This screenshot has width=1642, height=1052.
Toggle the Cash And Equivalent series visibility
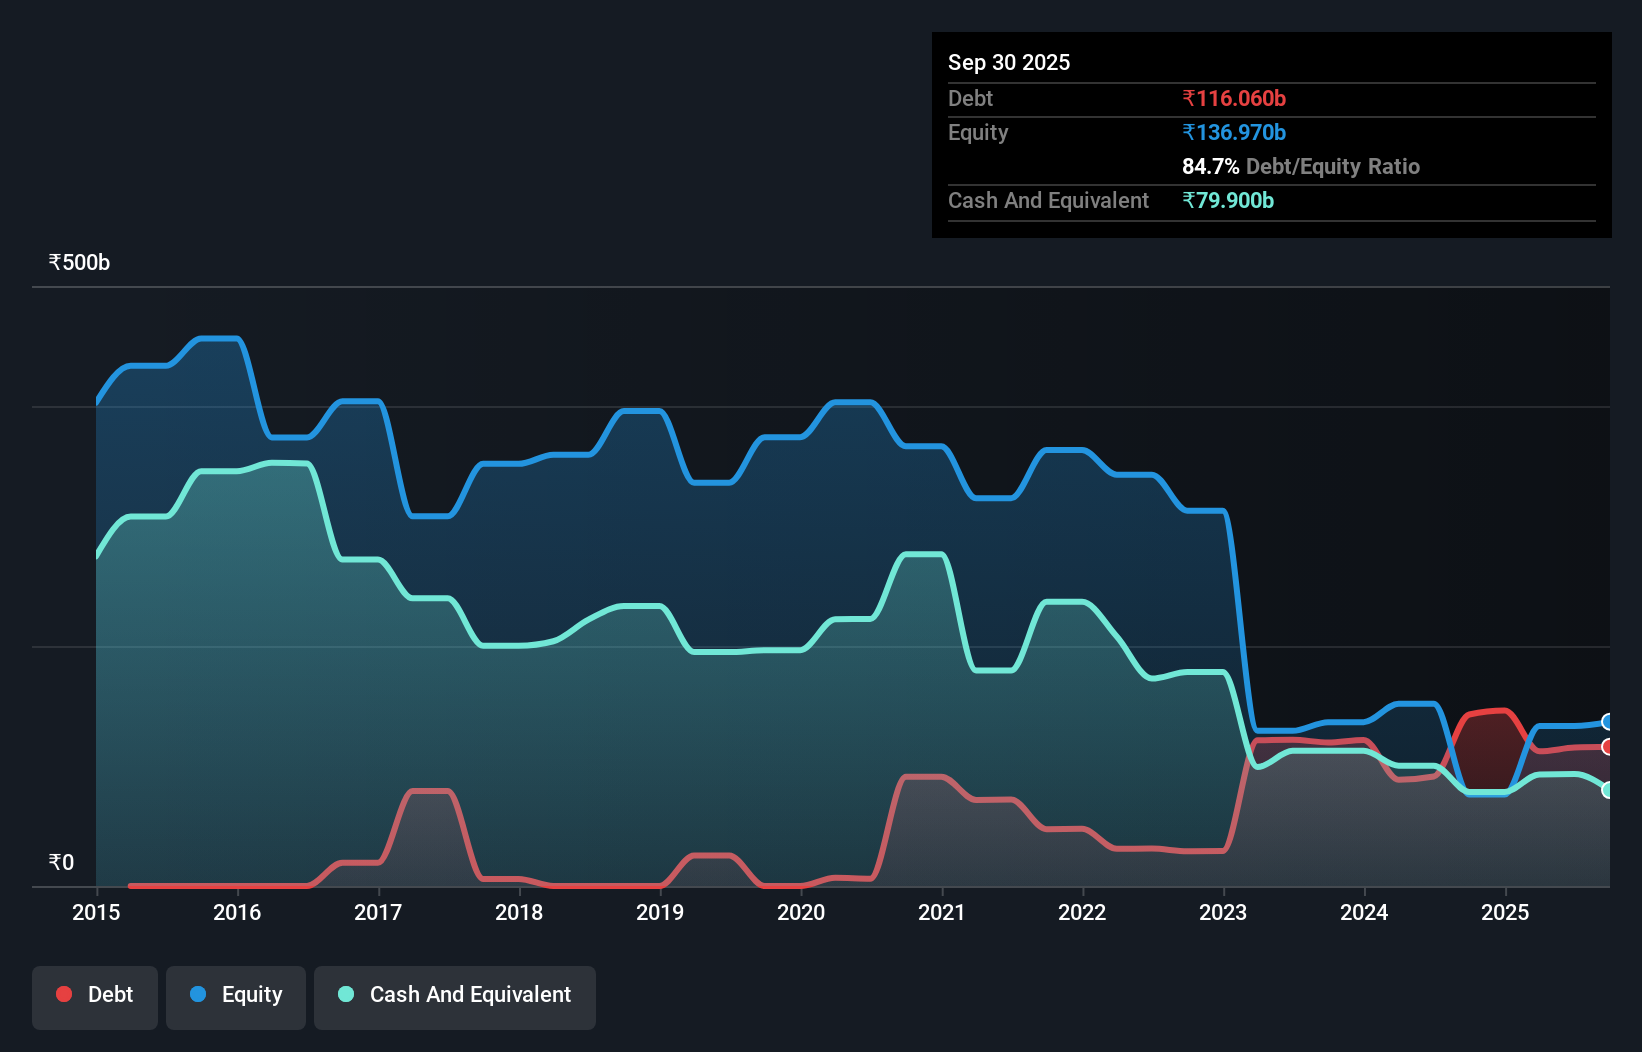pos(455,996)
